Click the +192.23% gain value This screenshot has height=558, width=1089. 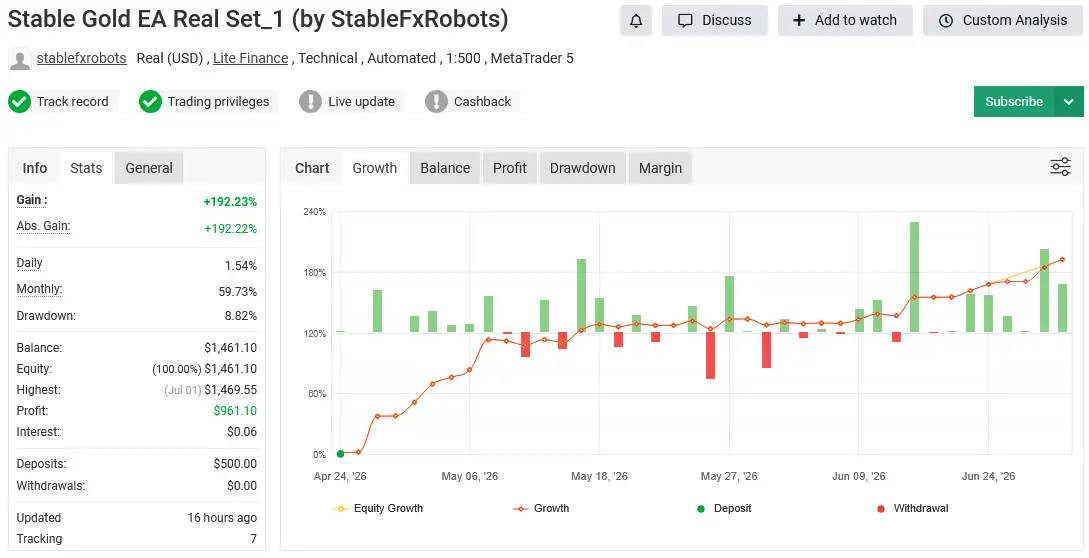click(230, 202)
